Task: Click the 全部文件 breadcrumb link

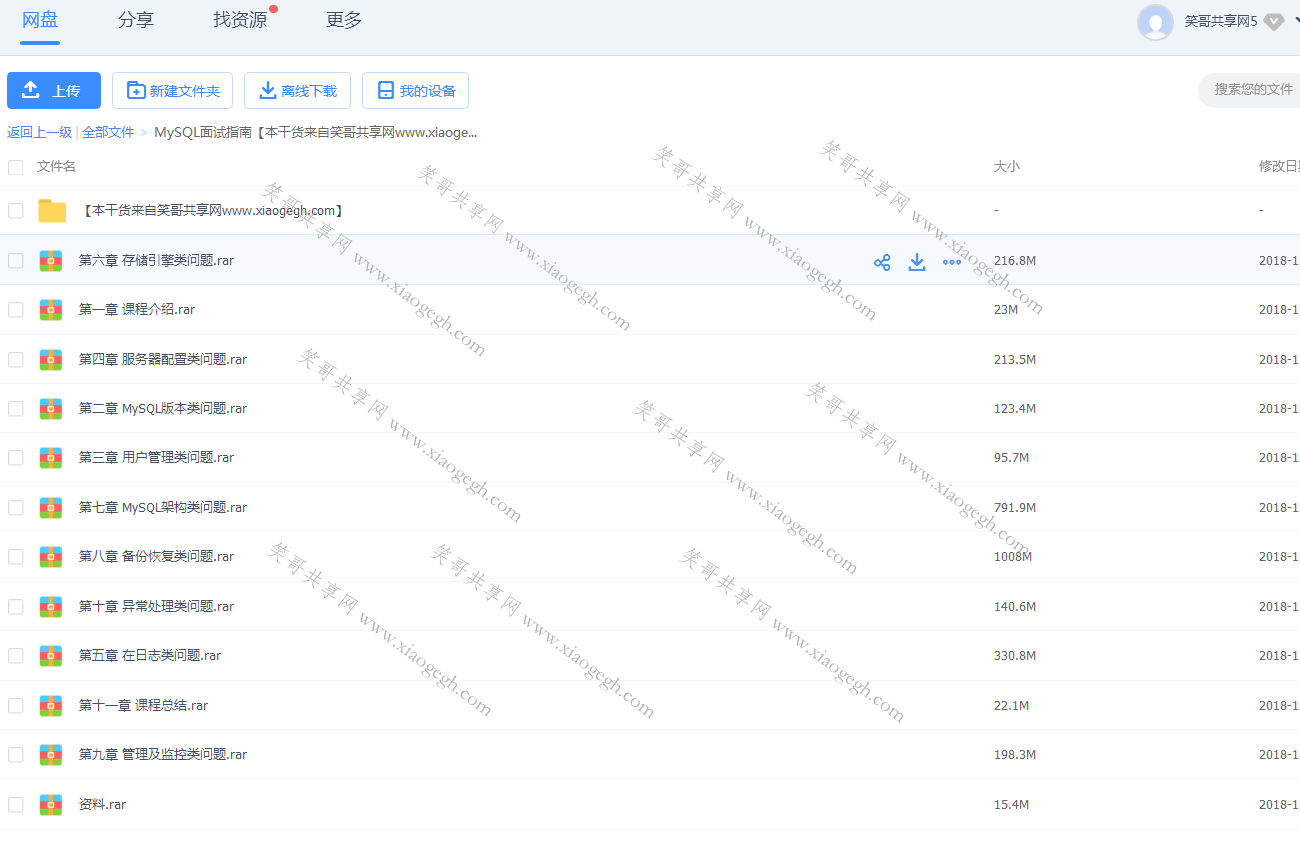Action: point(108,132)
